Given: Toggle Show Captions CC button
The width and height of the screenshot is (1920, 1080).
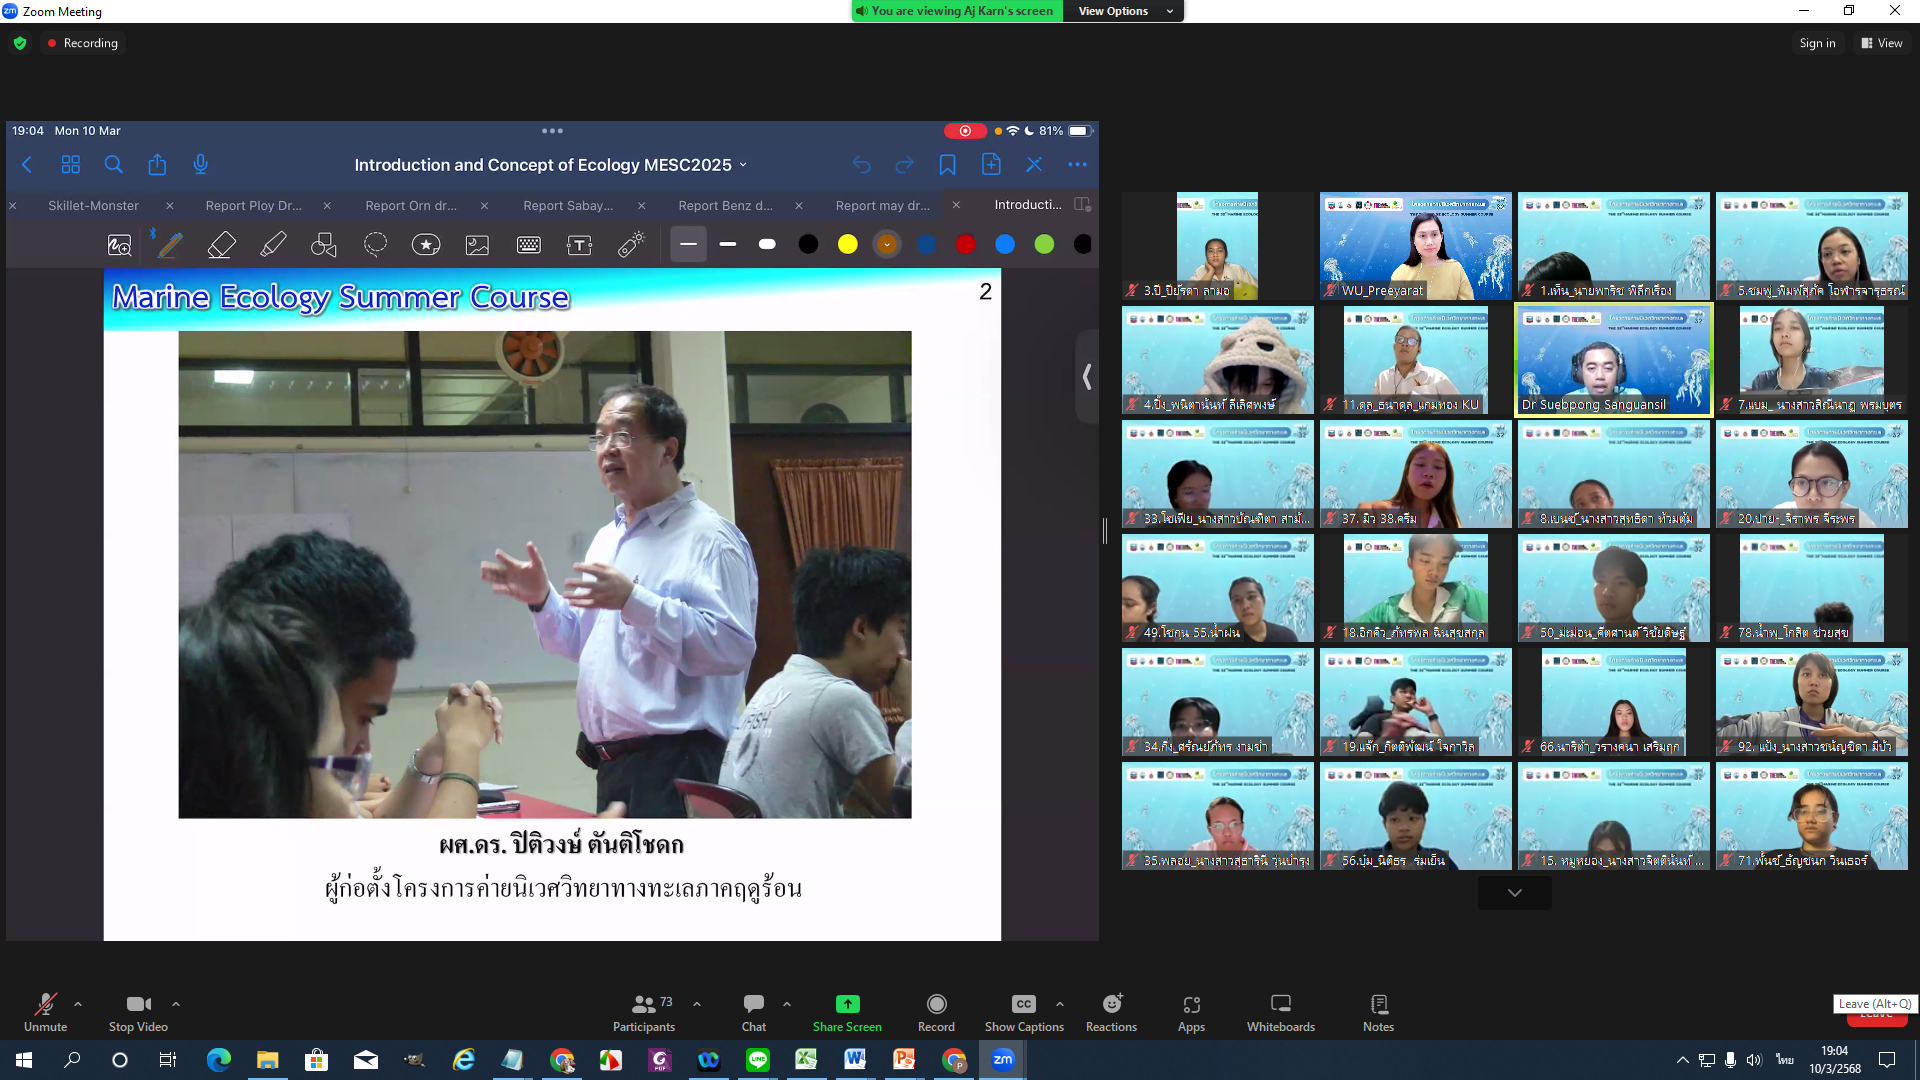Looking at the screenshot, I should [1023, 1004].
